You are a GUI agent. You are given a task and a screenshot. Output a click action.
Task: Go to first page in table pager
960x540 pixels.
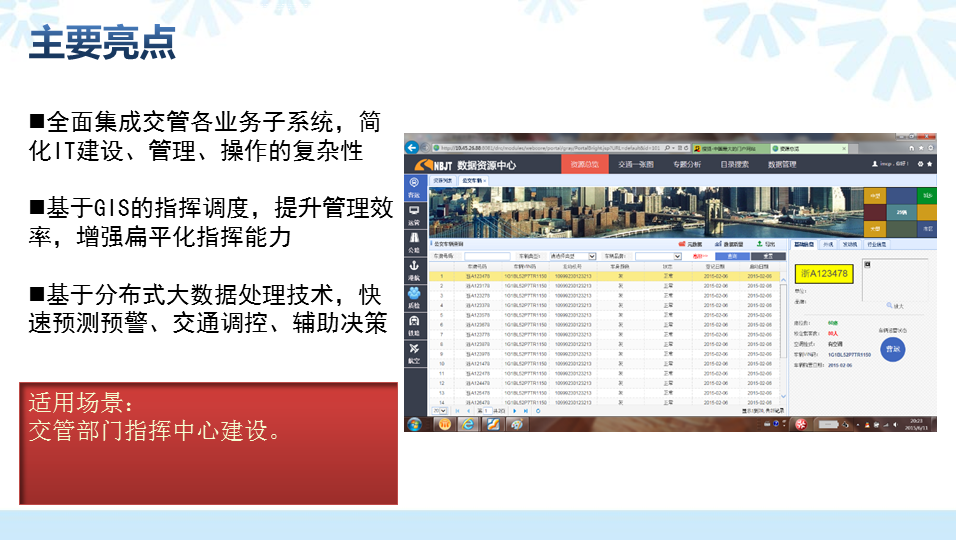click(457, 411)
